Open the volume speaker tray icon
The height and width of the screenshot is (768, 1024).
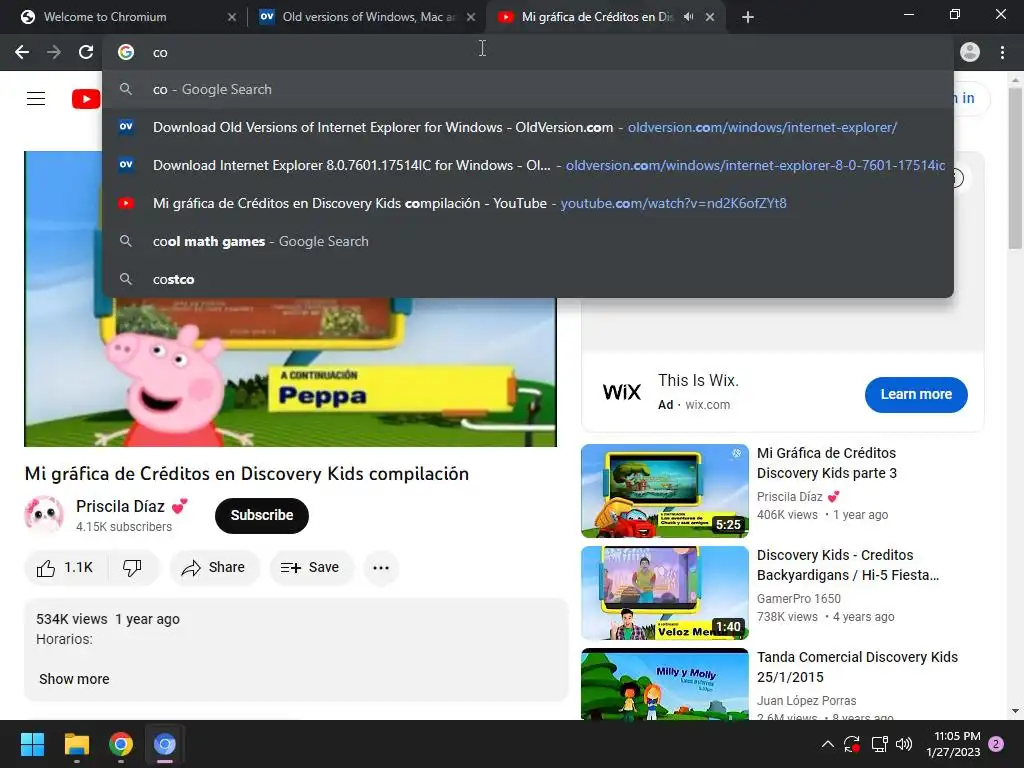[904, 744]
